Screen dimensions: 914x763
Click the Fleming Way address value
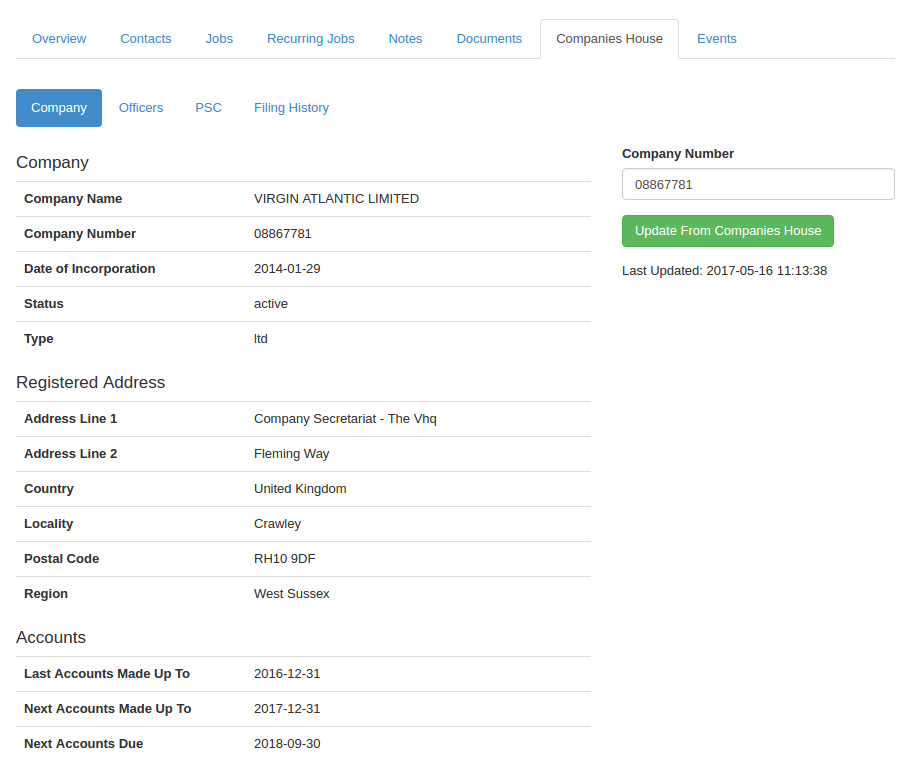pos(291,453)
